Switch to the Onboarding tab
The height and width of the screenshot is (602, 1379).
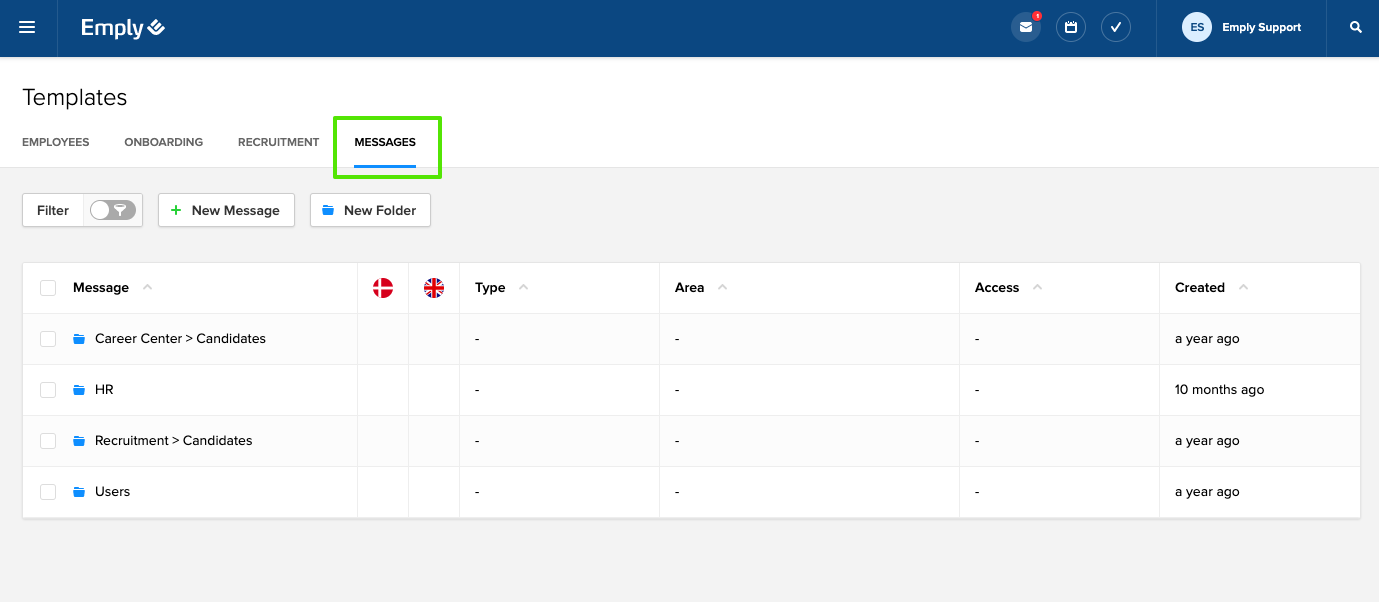pyautogui.click(x=163, y=142)
